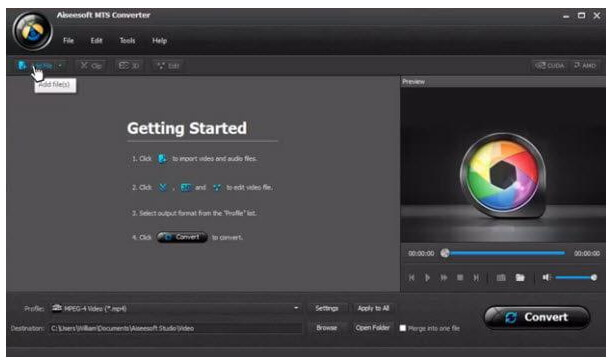This screenshot has height=362, width=611.
Task: Open the Clip tool
Action: [91, 66]
